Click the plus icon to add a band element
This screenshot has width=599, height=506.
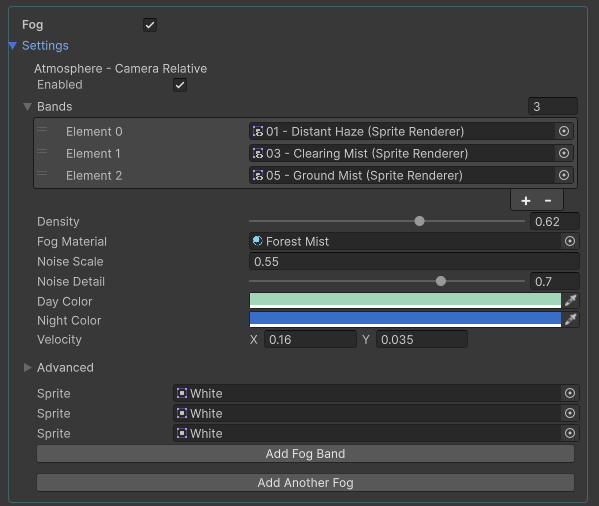click(526, 200)
